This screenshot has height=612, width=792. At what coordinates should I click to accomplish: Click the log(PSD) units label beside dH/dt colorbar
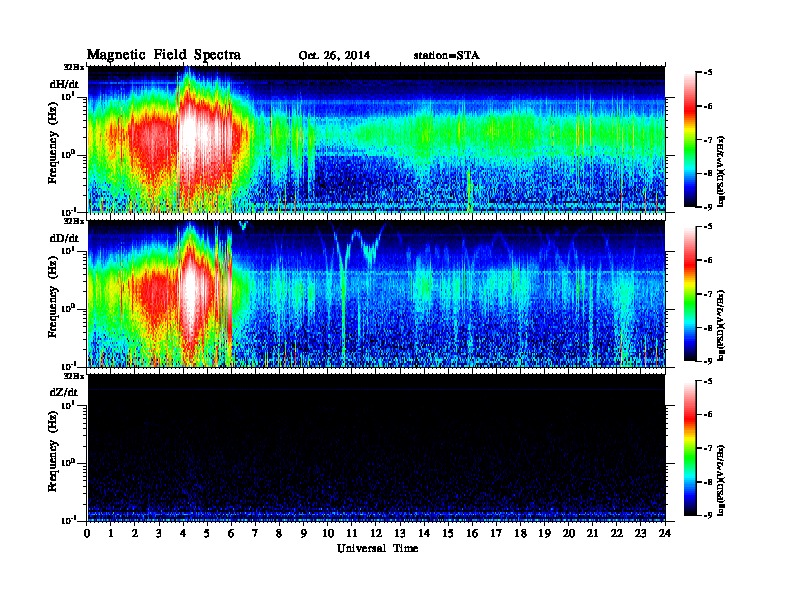point(722,172)
